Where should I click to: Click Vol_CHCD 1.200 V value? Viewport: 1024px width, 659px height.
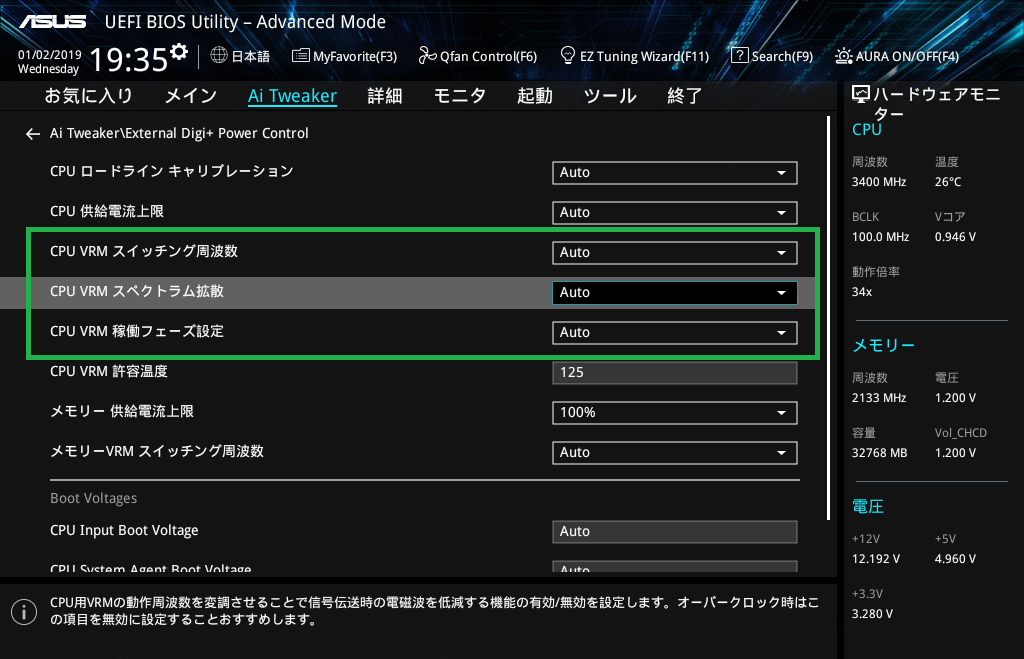point(955,453)
